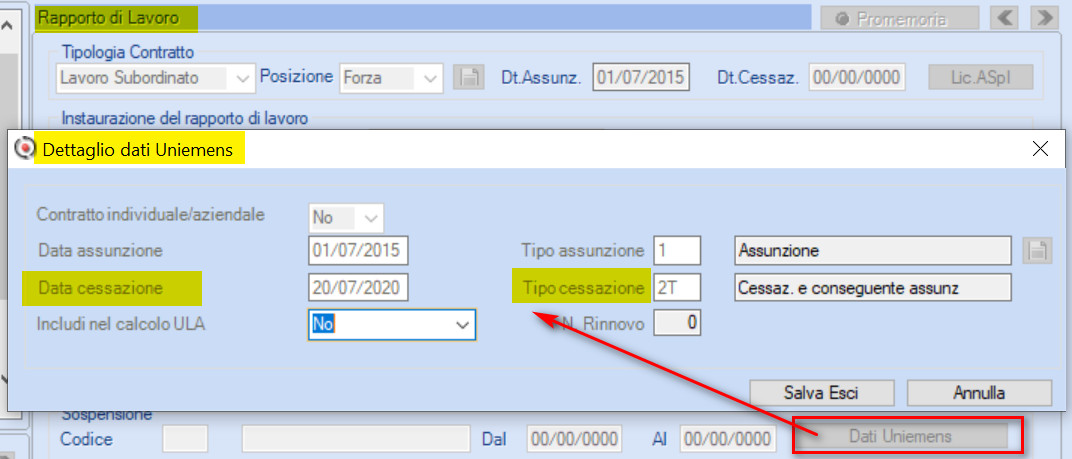Click the document icon beside Assunzione field
The height and width of the screenshot is (459, 1072).
pyautogui.click(x=1037, y=251)
